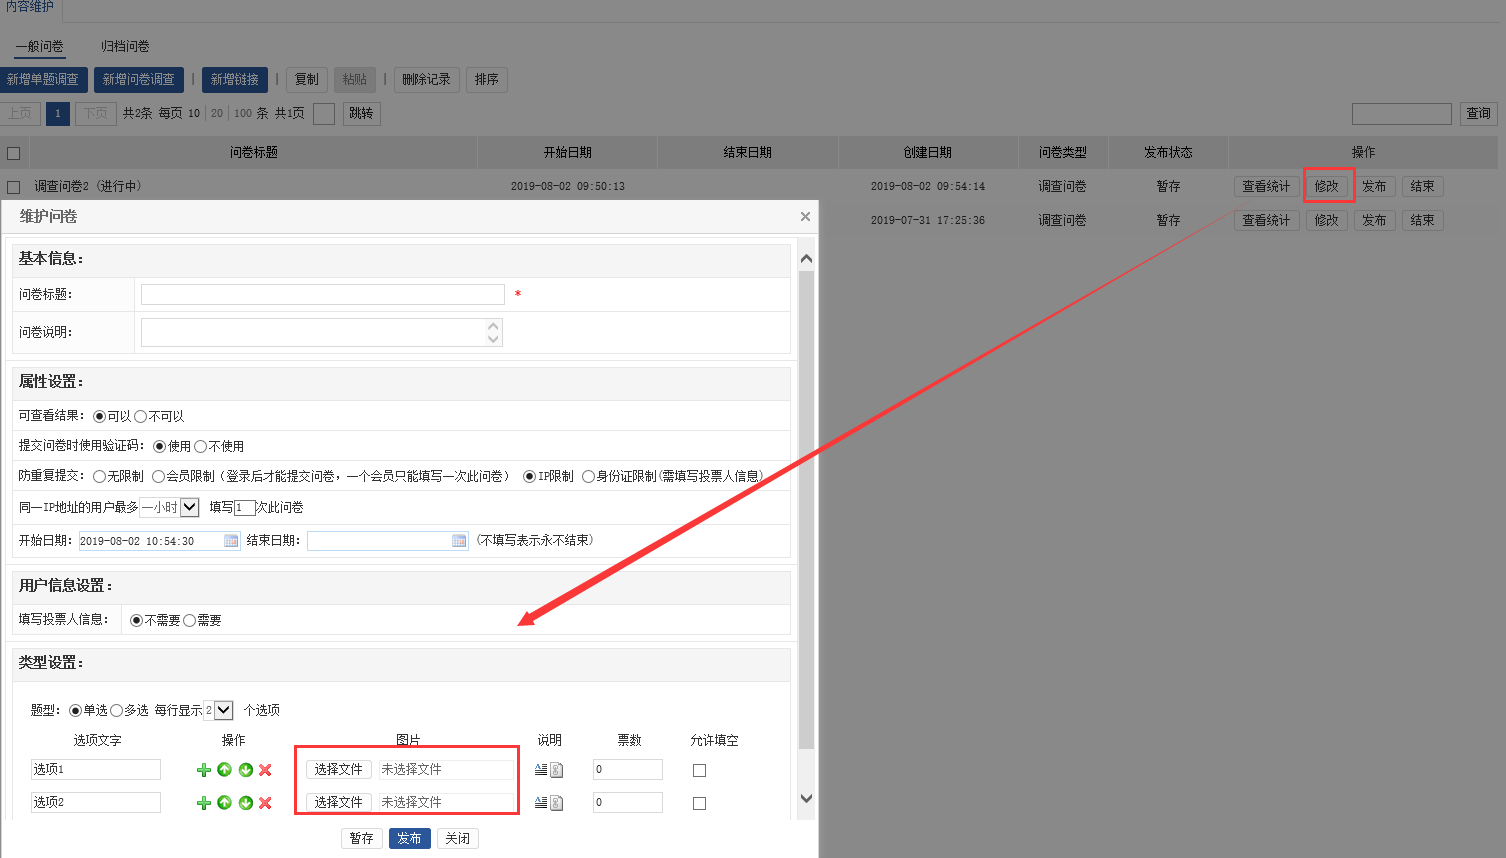
Task: Move 选项1 down with green down arrow
Action: (245, 770)
